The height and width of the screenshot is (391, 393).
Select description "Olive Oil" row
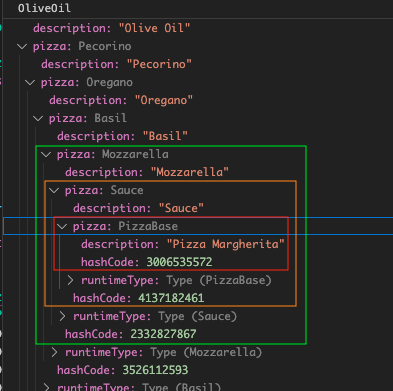tap(198, 28)
